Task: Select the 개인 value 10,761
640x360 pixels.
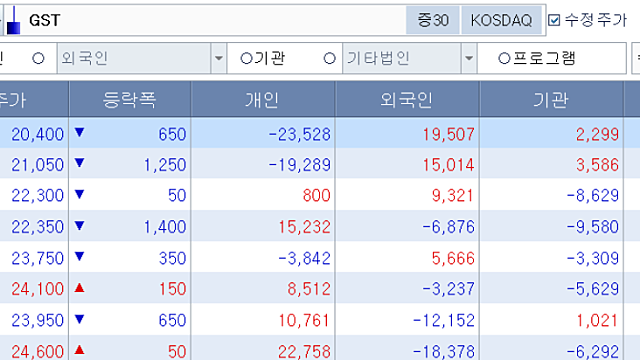Action: tap(304, 320)
